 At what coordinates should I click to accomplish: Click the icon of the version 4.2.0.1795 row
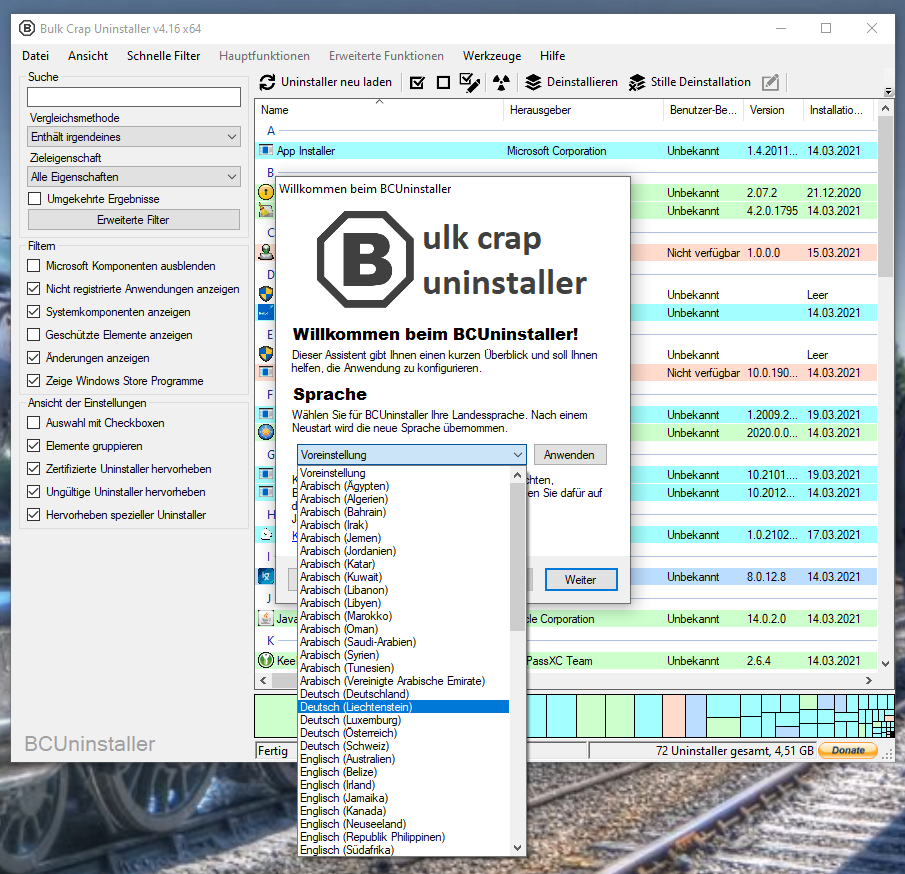(265, 211)
